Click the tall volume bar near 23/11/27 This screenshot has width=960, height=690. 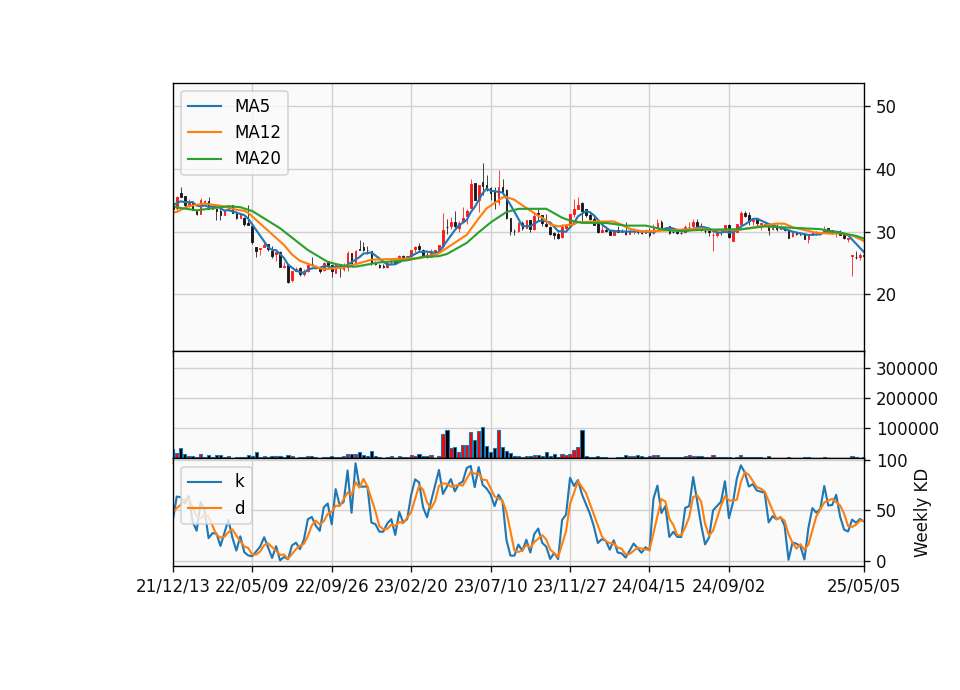583,444
